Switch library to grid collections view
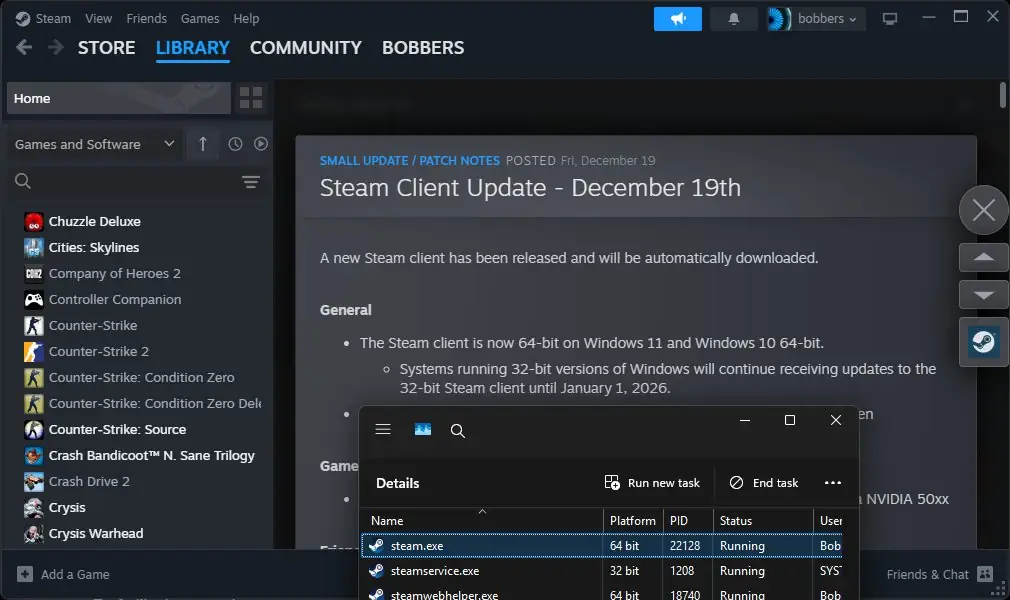1010x600 pixels. [x=251, y=98]
